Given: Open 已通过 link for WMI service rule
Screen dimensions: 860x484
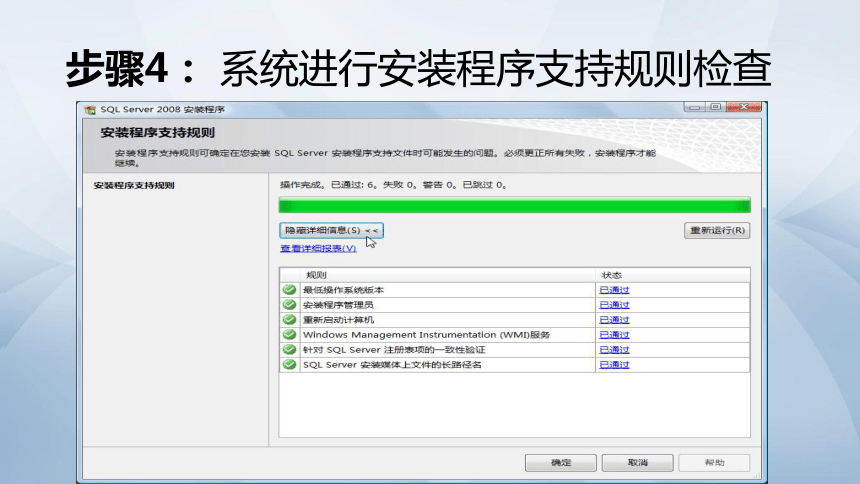Looking at the screenshot, I should click(614, 334).
